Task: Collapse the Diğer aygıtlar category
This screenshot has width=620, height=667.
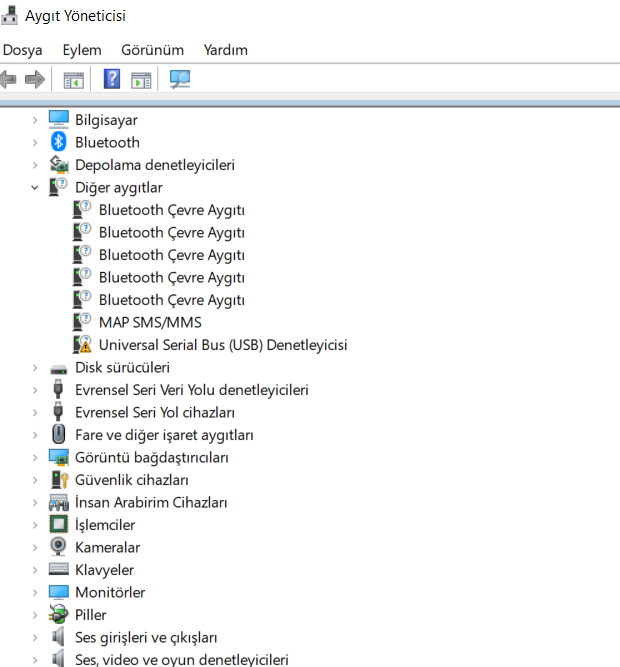Action: (x=35, y=188)
